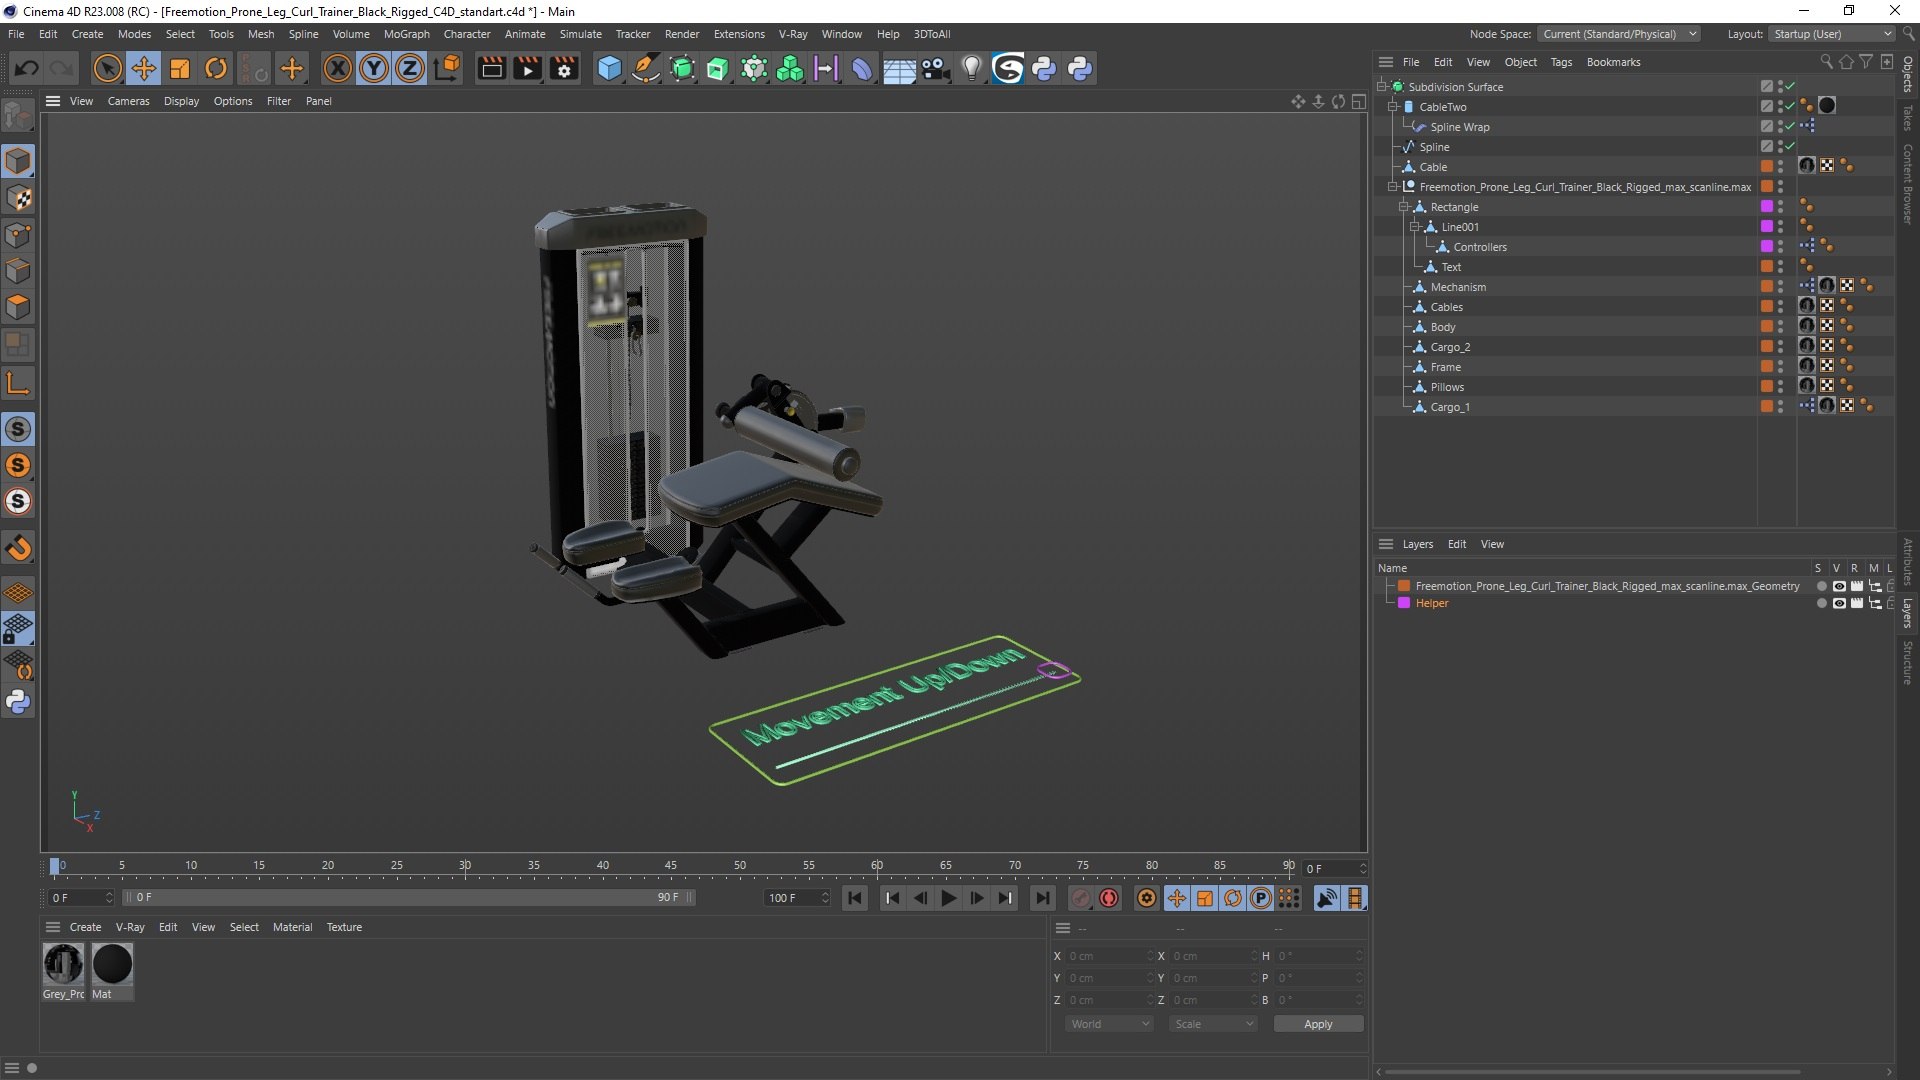Image resolution: width=1920 pixels, height=1080 pixels.
Task: Open the V-Ray menu
Action: 792,34
